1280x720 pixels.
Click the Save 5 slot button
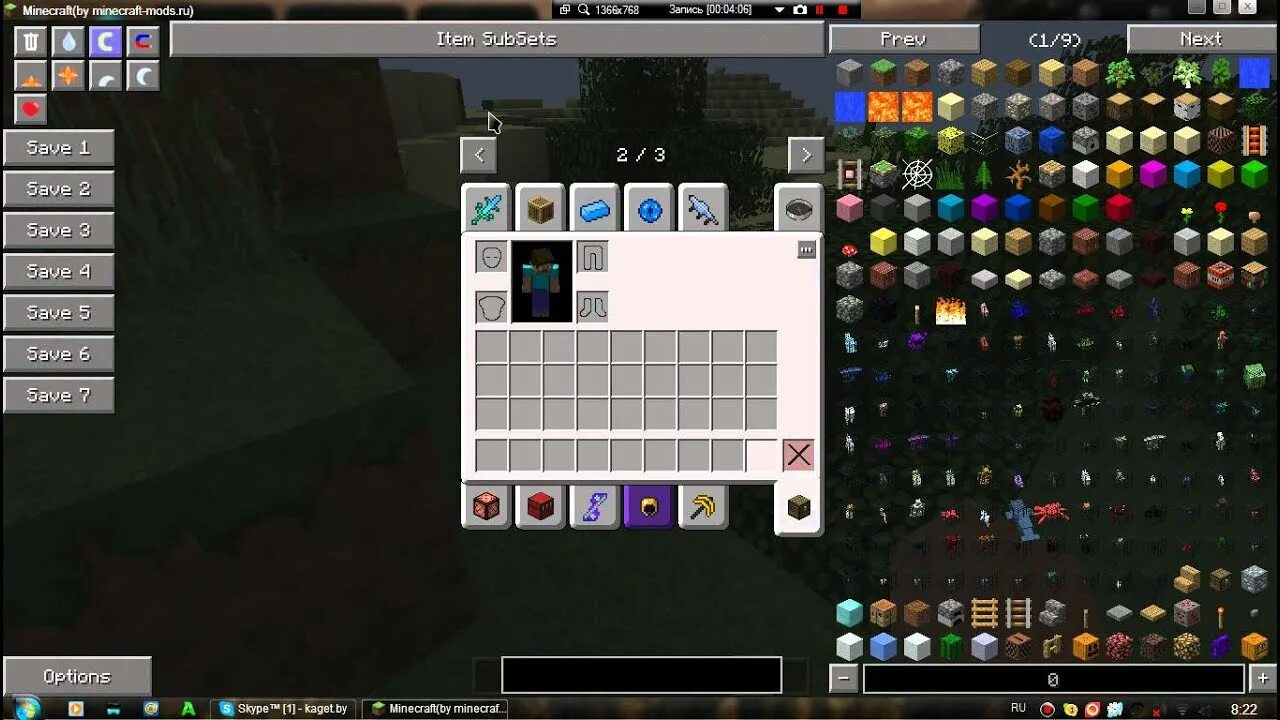pyautogui.click(x=58, y=313)
